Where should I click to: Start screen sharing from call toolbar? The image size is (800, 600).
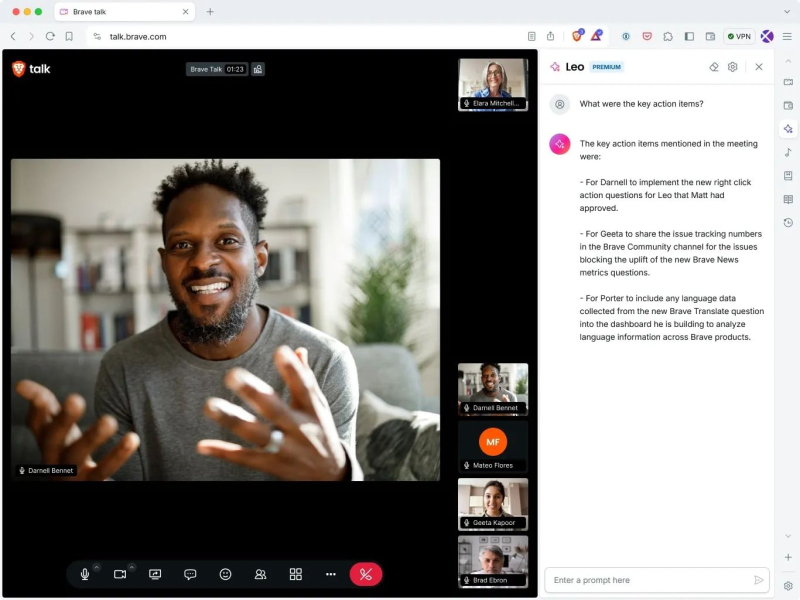coord(155,574)
